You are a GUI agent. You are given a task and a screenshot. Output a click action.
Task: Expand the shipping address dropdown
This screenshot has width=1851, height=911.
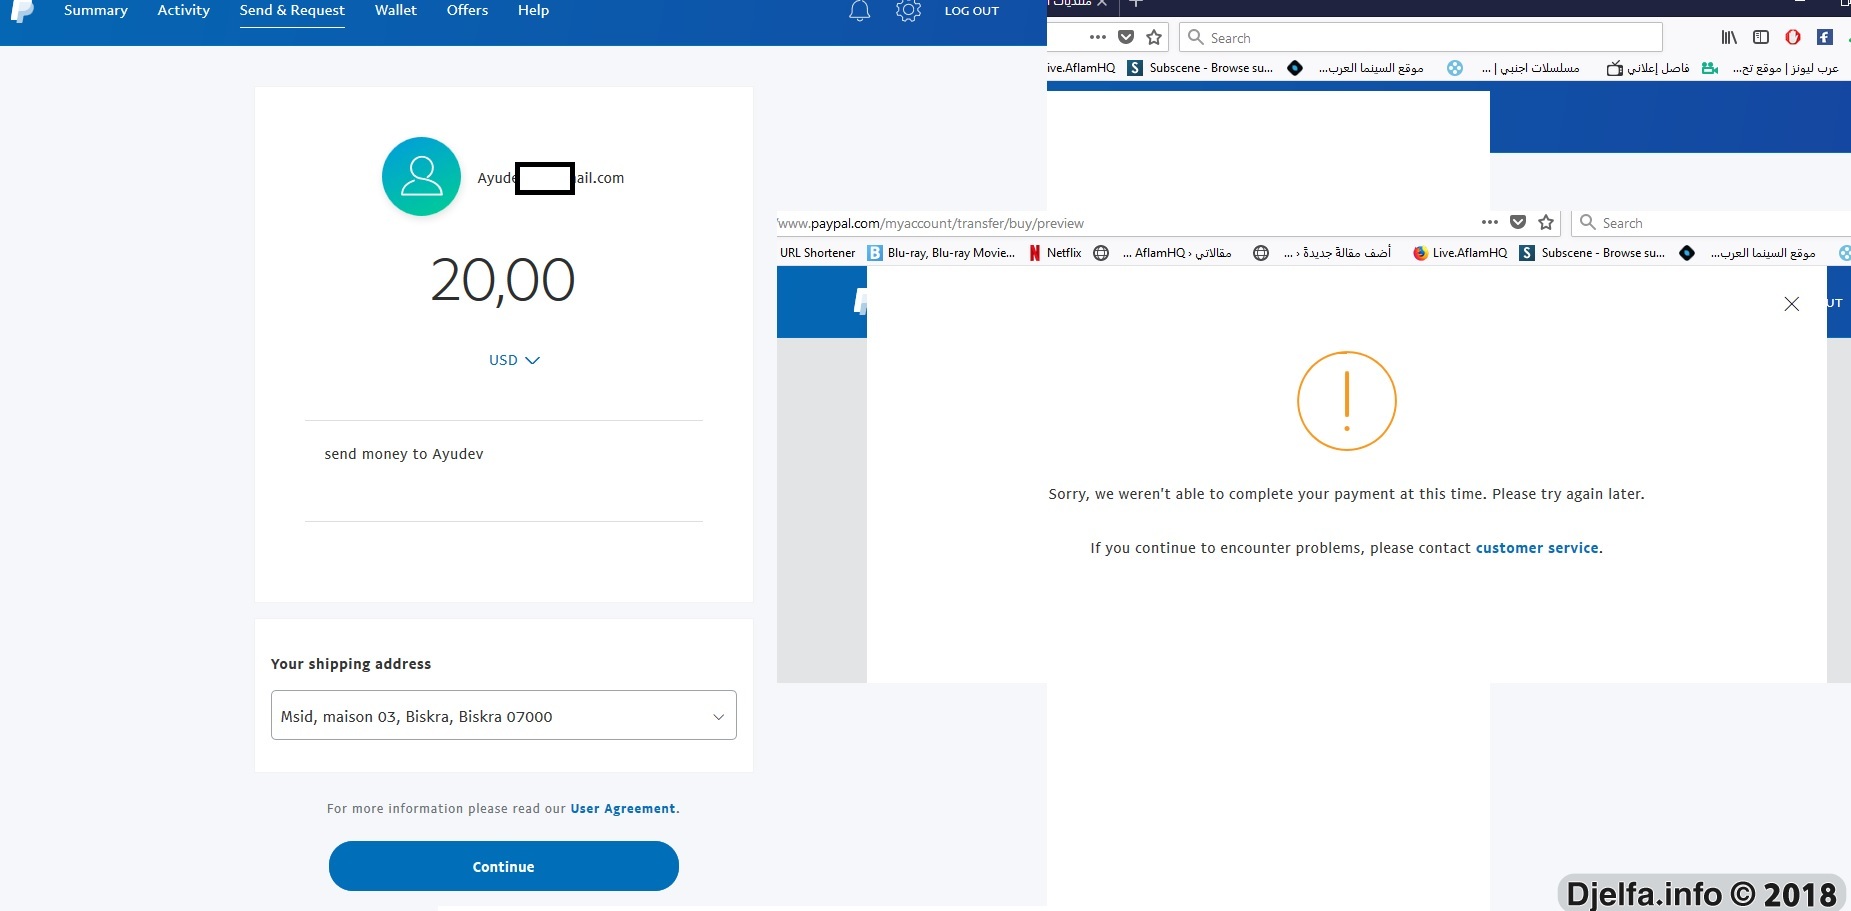click(x=504, y=715)
